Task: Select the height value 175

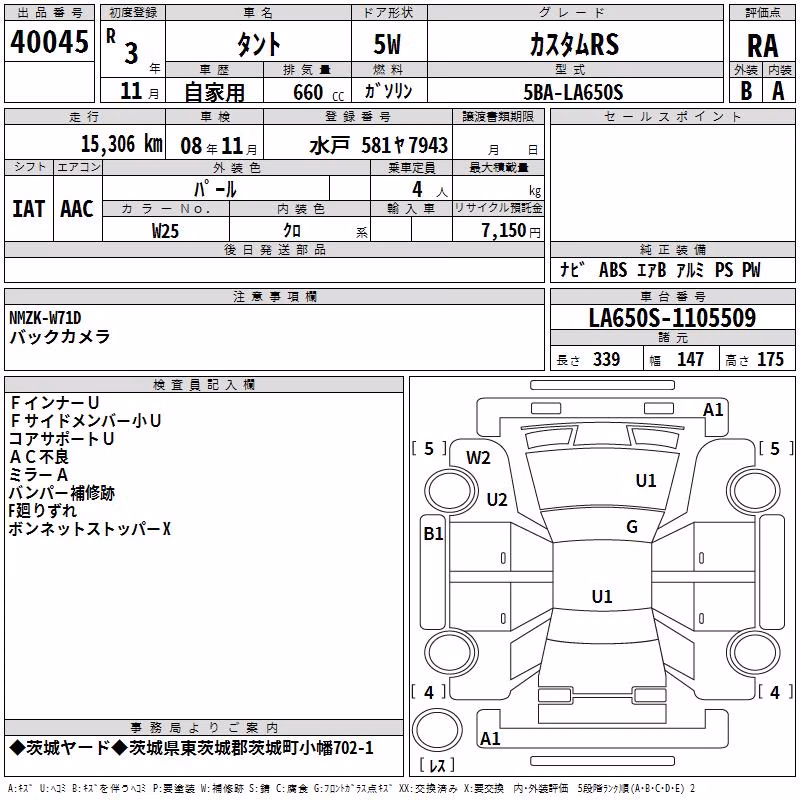Action: (770, 359)
